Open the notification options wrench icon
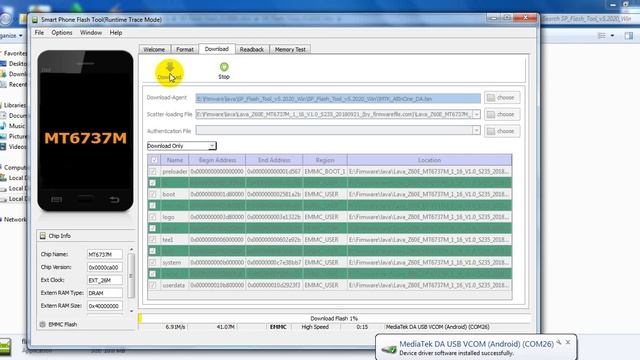640x360 pixels. (x=559, y=342)
